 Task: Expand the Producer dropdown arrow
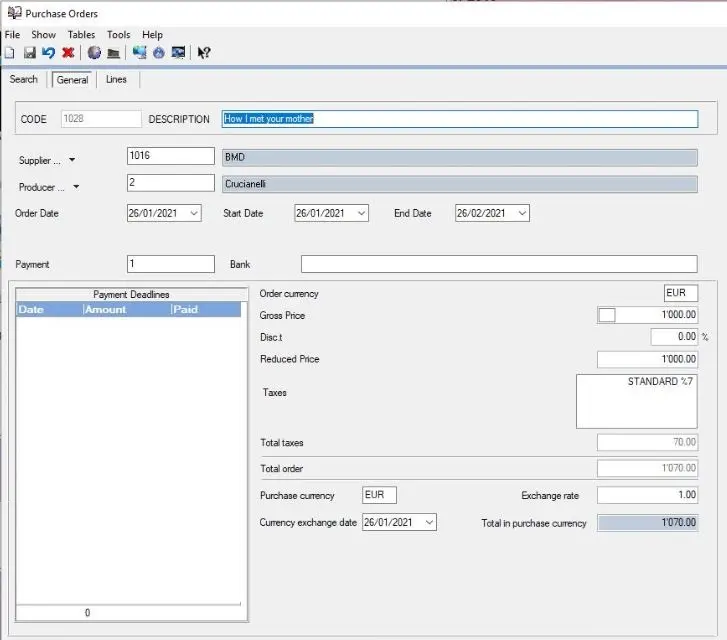pyautogui.click(x=75, y=187)
